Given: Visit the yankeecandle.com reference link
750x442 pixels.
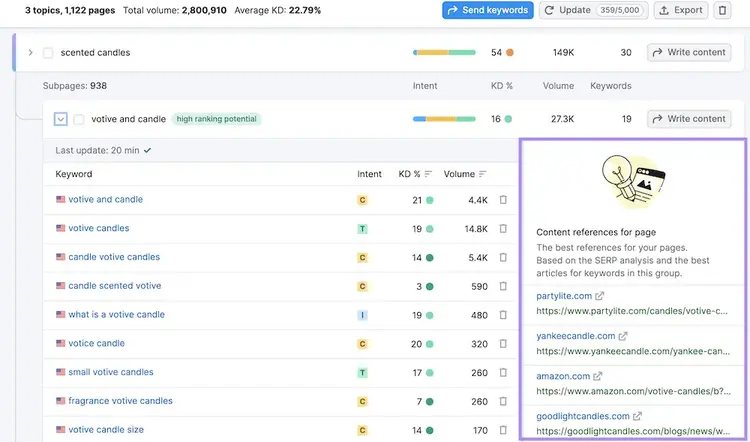Looking at the screenshot, I should tap(575, 336).
